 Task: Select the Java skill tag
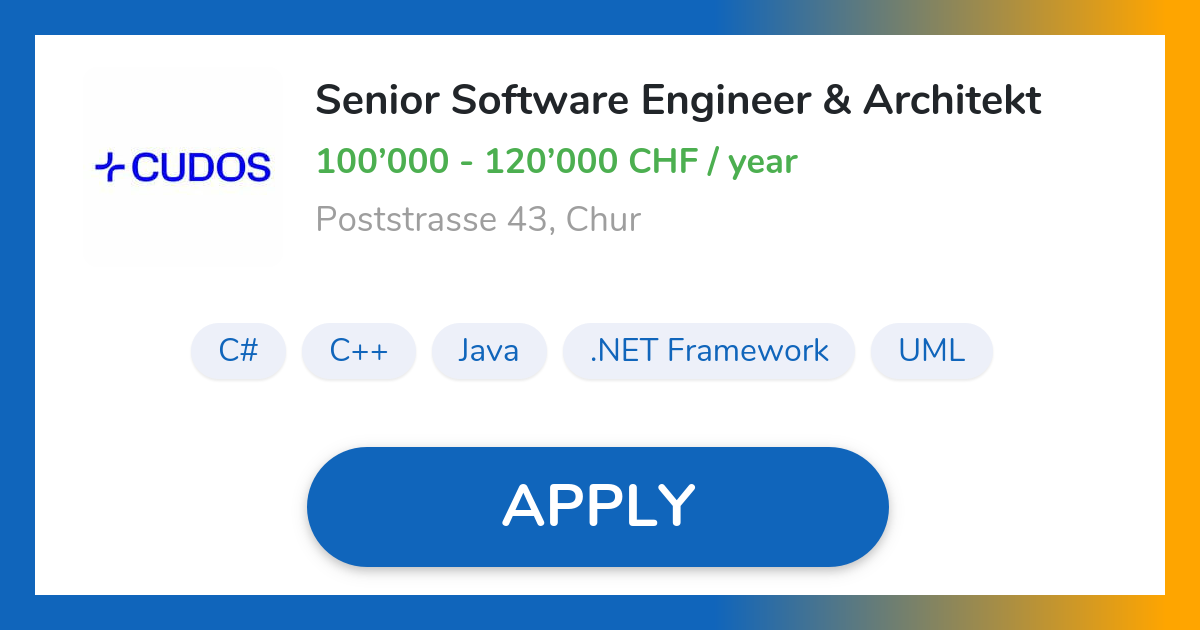[489, 351]
